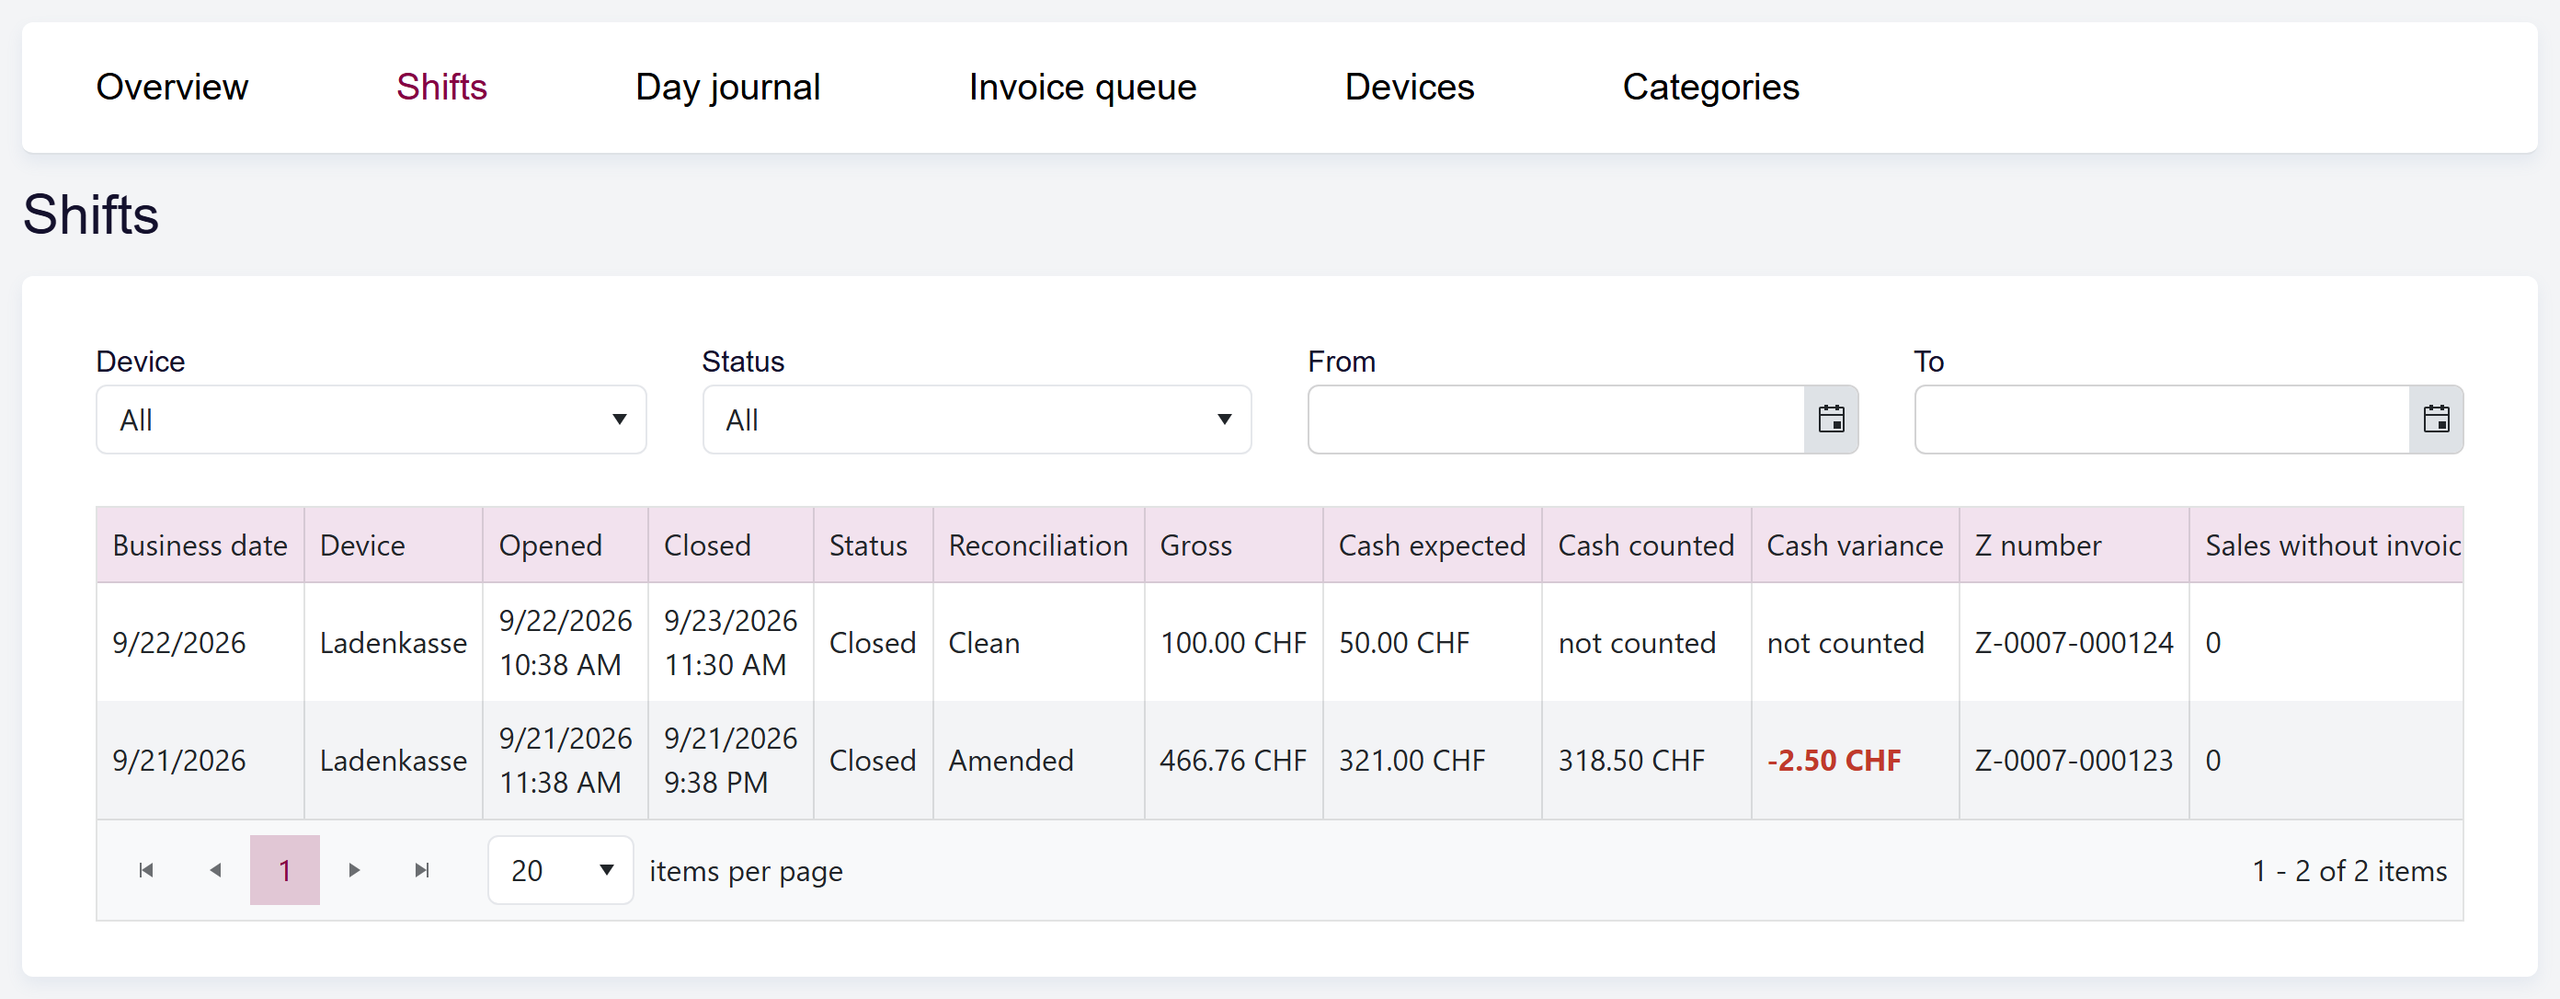Jump to last page of results
Viewport: 2560px width, 999px height.
click(x=422, y=870)
